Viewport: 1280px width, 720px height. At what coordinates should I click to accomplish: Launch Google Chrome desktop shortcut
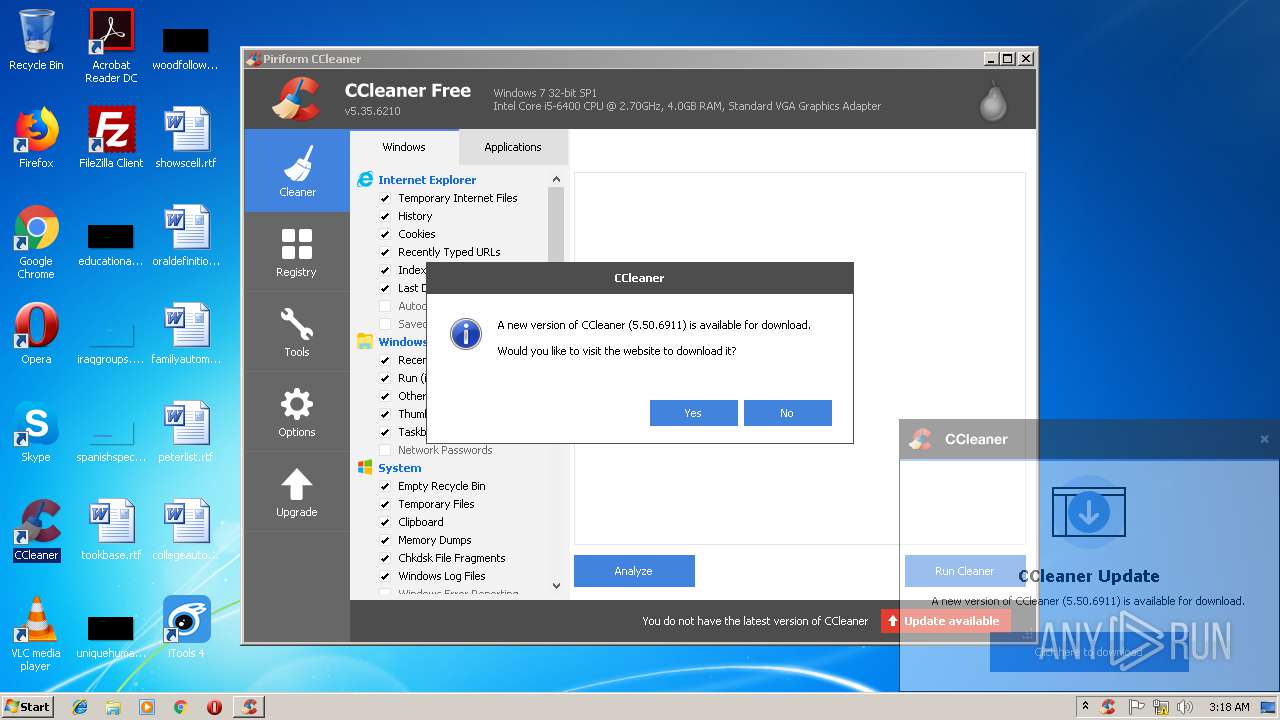(36, 242)
